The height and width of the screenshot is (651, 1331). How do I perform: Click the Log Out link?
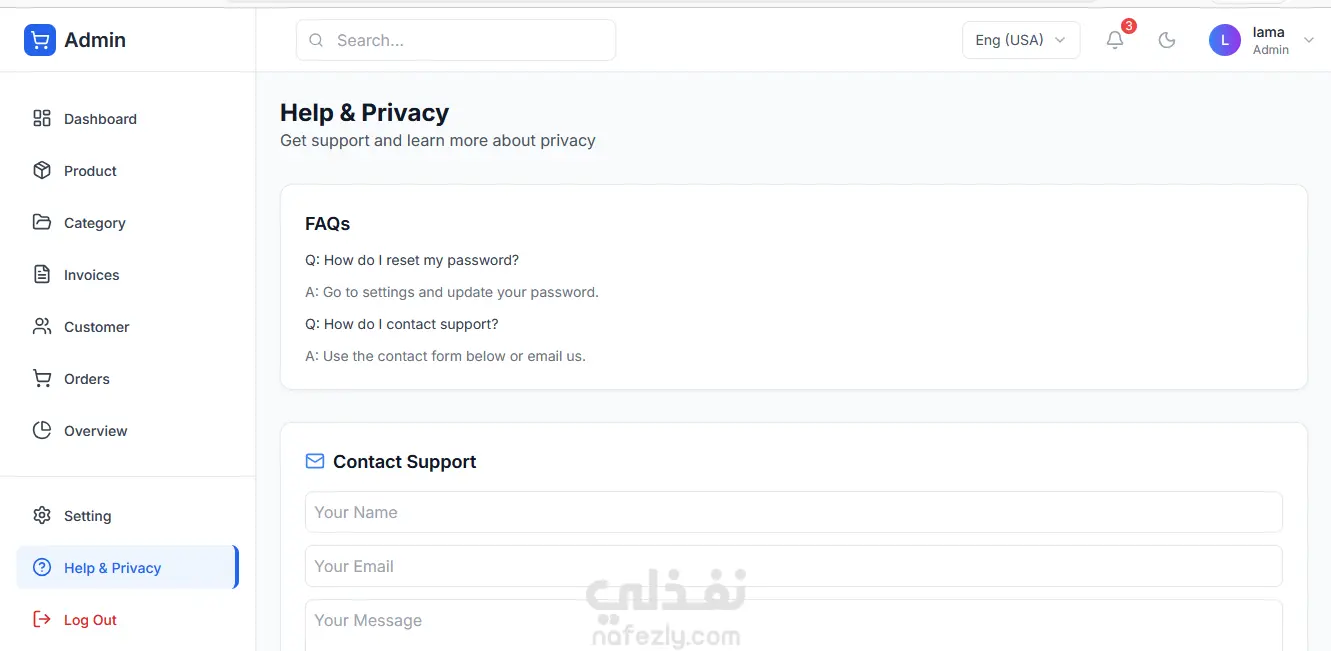[90, 620]
